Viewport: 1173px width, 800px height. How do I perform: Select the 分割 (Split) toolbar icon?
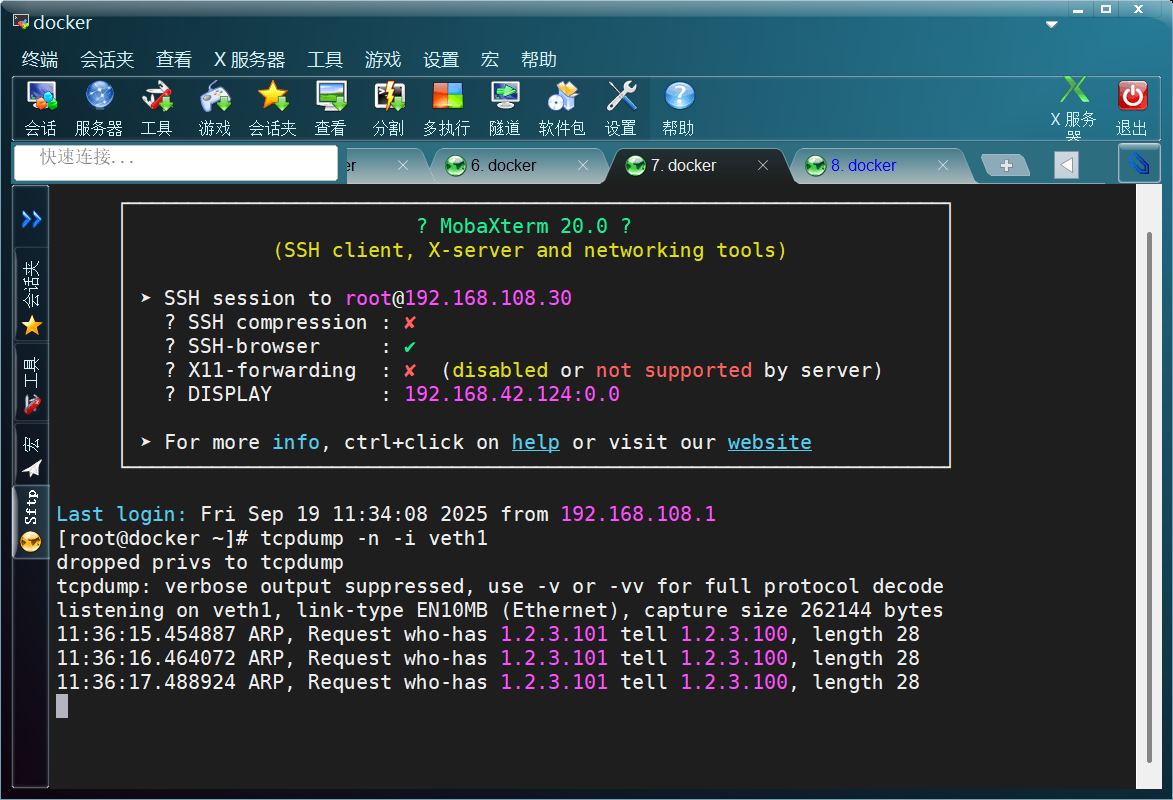pos(388,109)
